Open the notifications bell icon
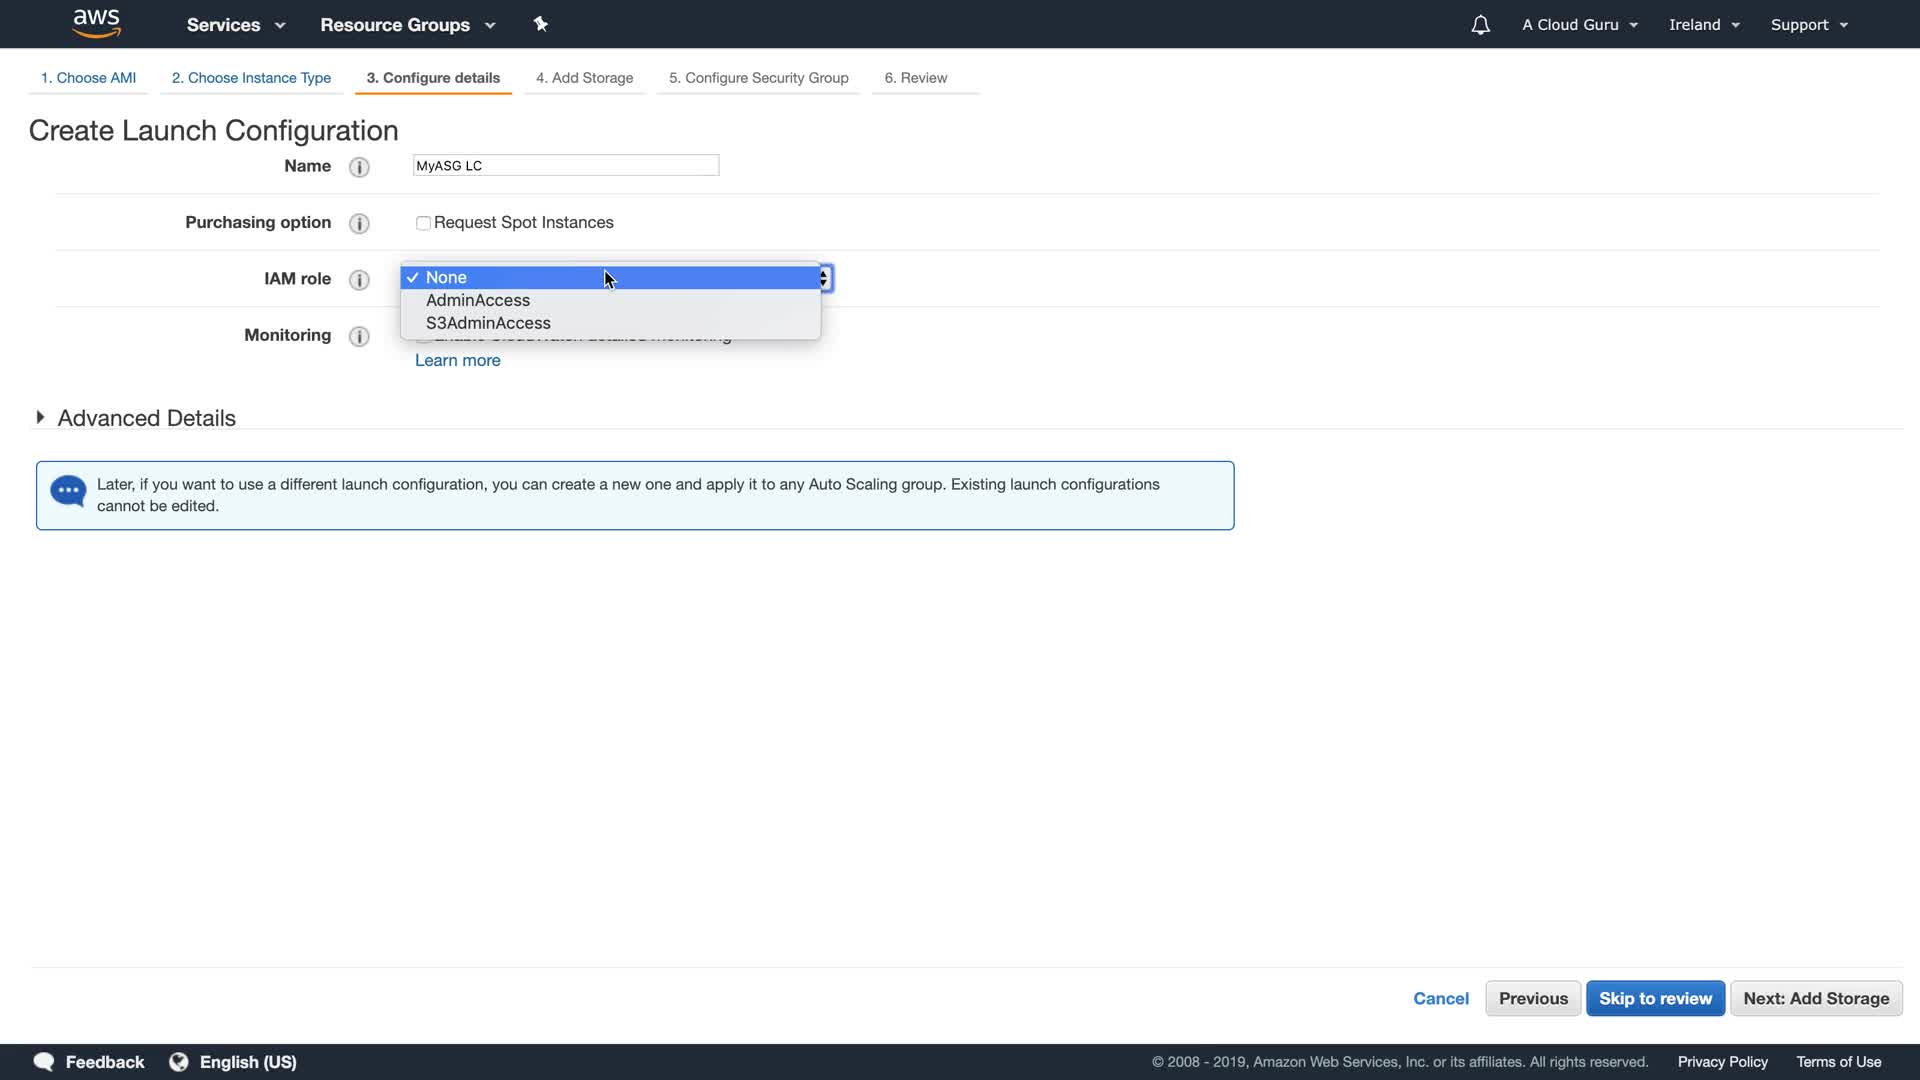 1480,25
